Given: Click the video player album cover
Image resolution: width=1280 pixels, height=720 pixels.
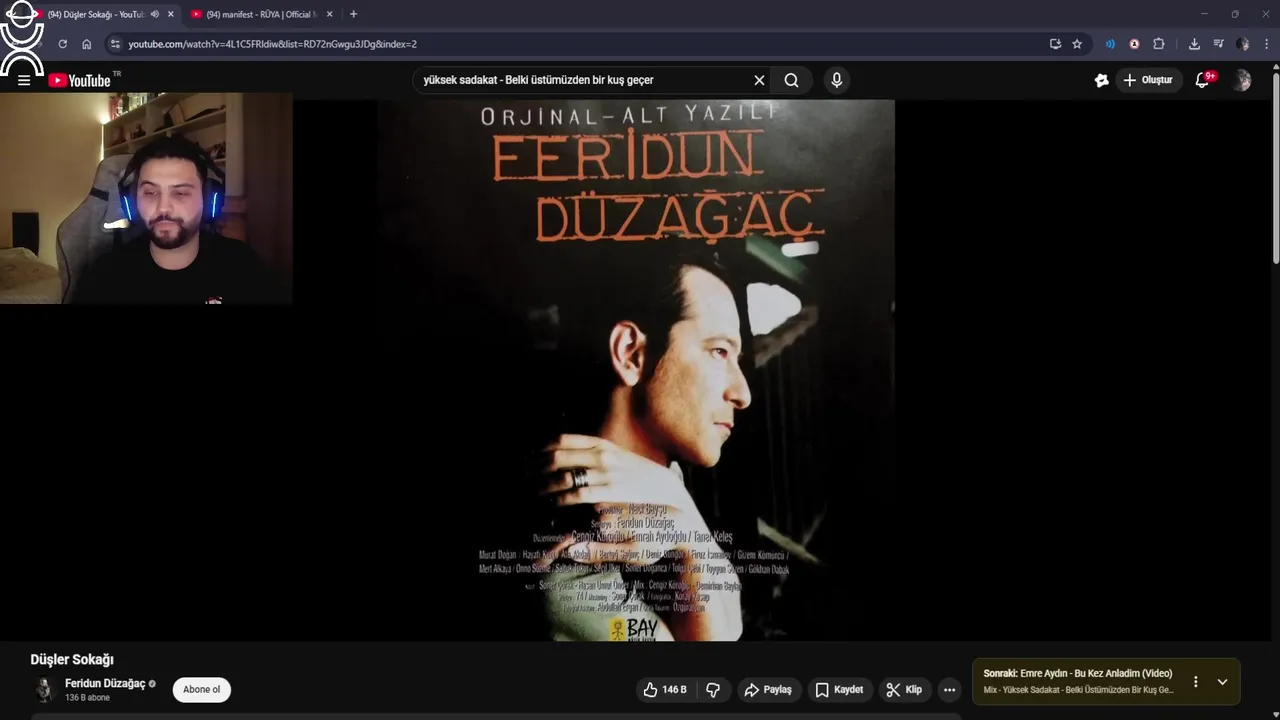Looking at the screenshot, I should 636,370.
